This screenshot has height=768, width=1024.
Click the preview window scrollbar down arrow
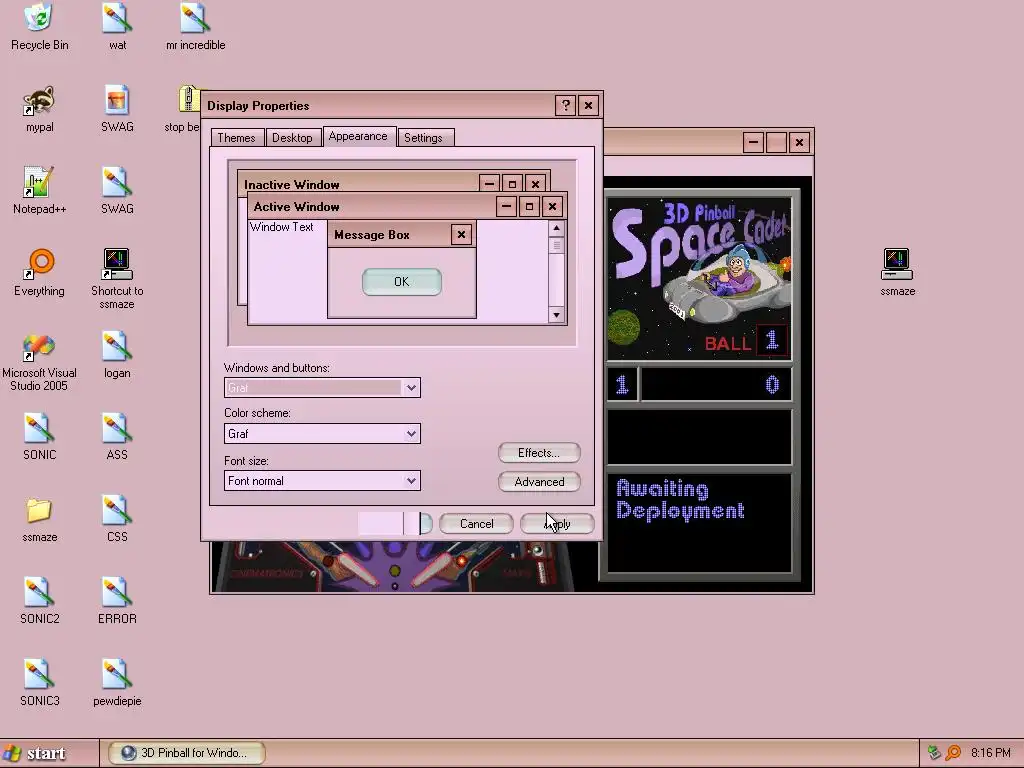556,315
